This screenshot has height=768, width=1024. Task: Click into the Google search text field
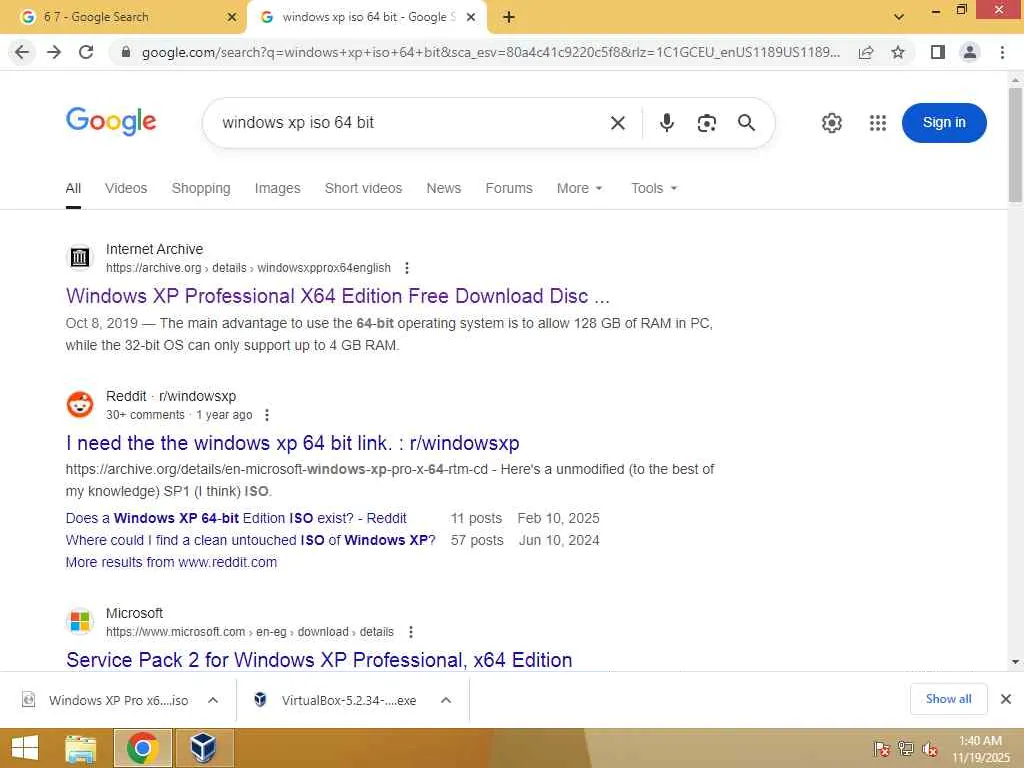(411, 123)
